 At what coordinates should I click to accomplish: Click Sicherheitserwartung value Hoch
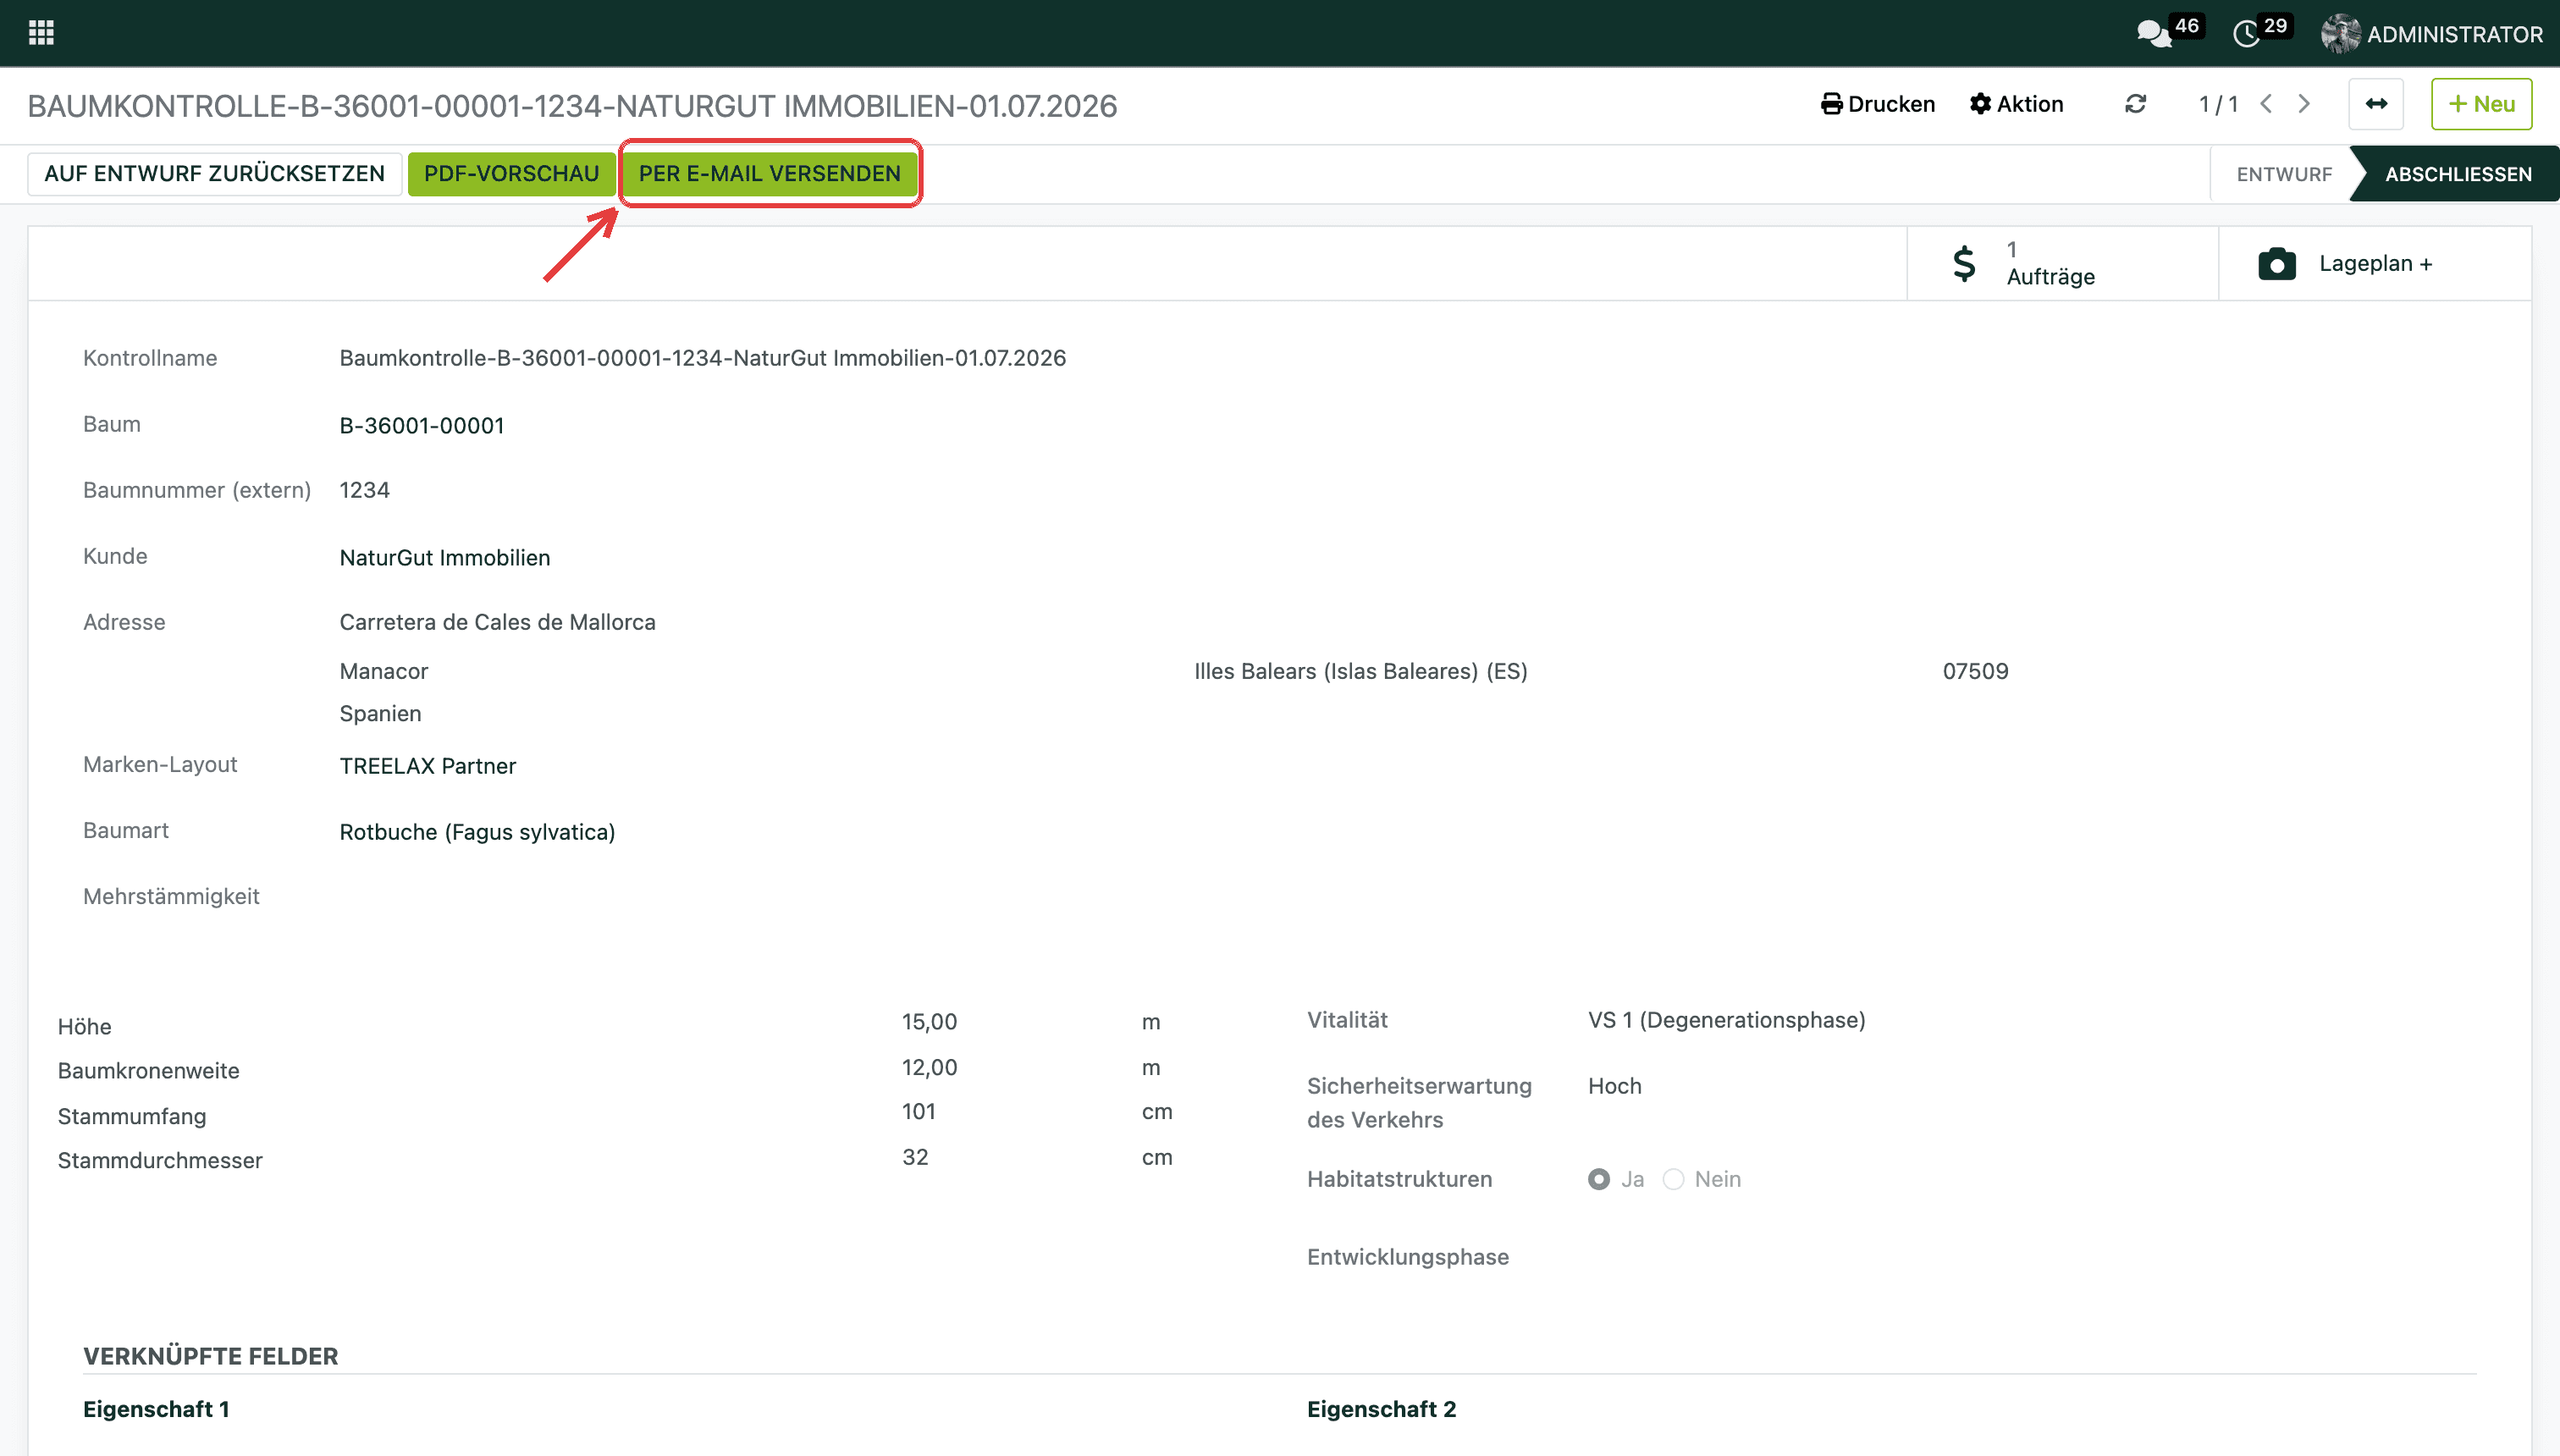coord(1615,1086)
